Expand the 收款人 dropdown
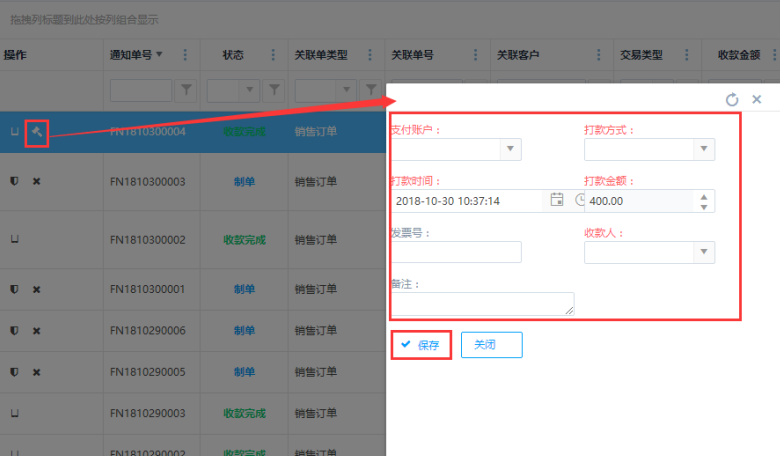 [x=704, y=251]
